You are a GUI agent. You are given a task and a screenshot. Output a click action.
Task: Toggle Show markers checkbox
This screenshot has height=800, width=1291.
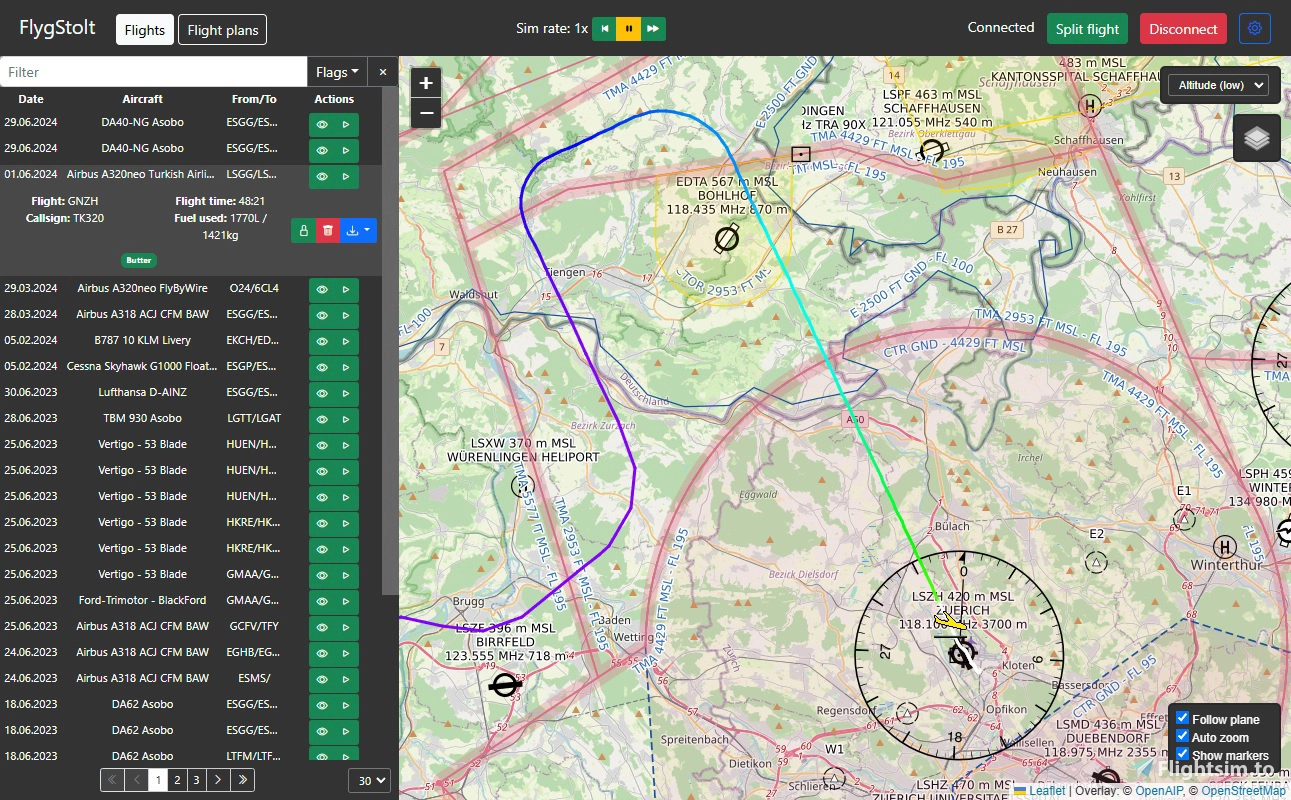[x=1182, y=754]
